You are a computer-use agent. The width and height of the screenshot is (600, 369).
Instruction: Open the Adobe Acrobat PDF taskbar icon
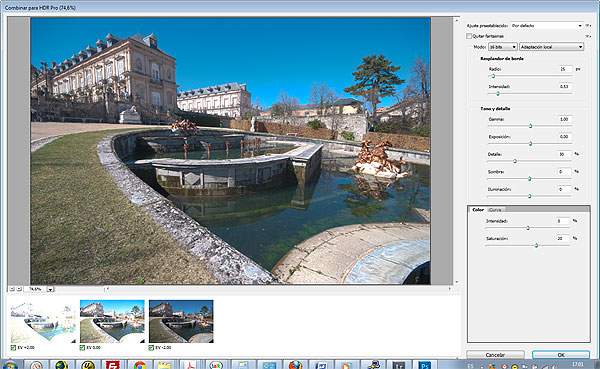[x=190, y=364]
